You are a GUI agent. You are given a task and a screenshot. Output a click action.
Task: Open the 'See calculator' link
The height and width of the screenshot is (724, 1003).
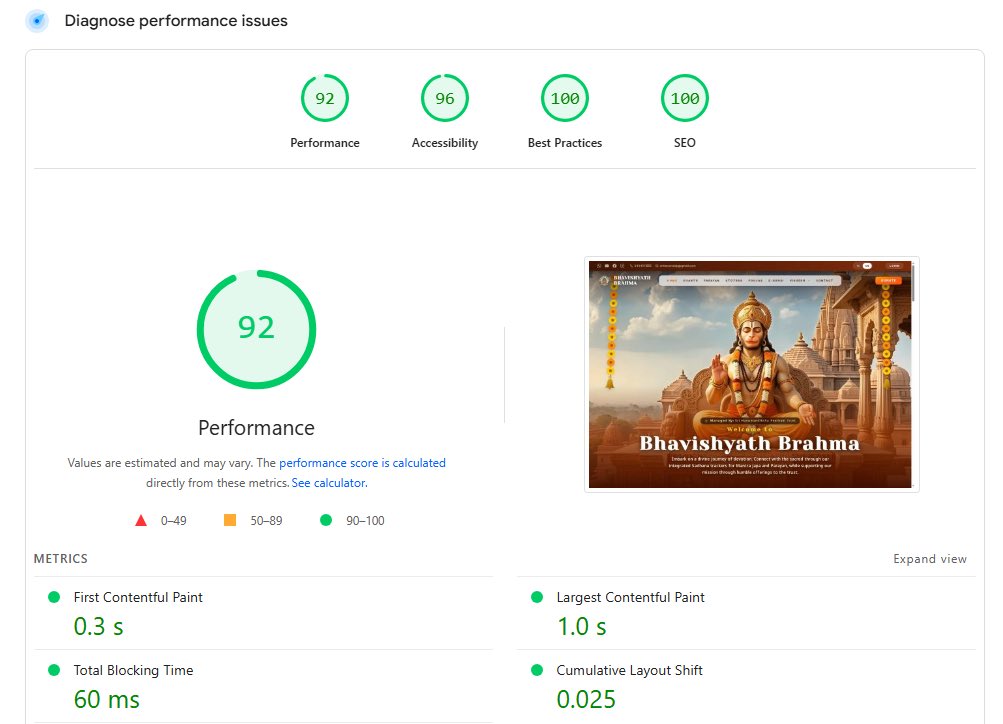(329, 483)
